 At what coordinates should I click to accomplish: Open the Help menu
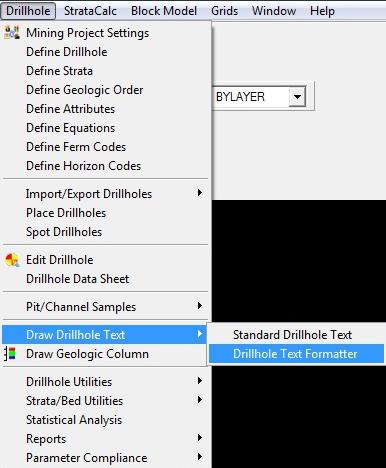(322, 11)
